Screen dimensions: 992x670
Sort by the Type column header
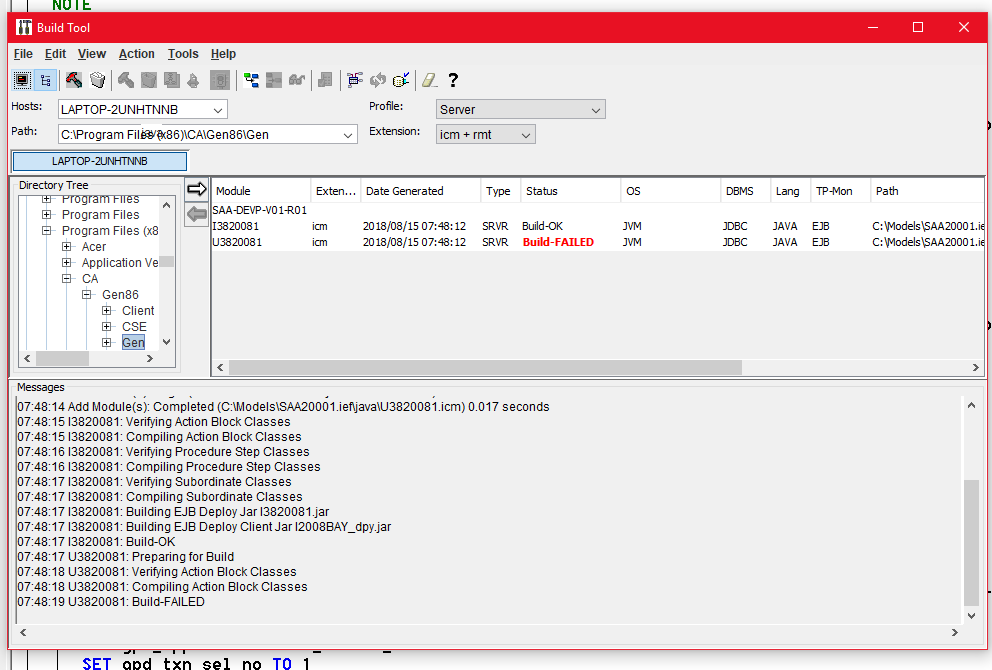click(500, 191)
